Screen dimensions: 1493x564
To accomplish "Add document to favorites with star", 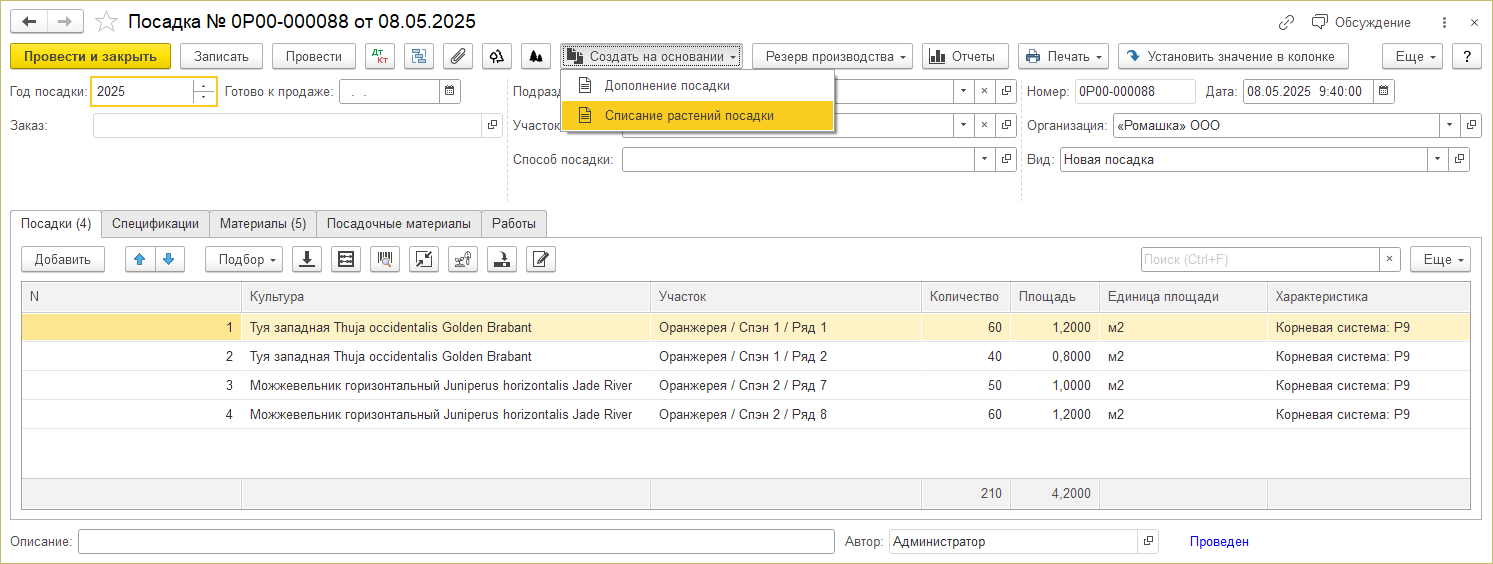I will [x=106, y=21].
